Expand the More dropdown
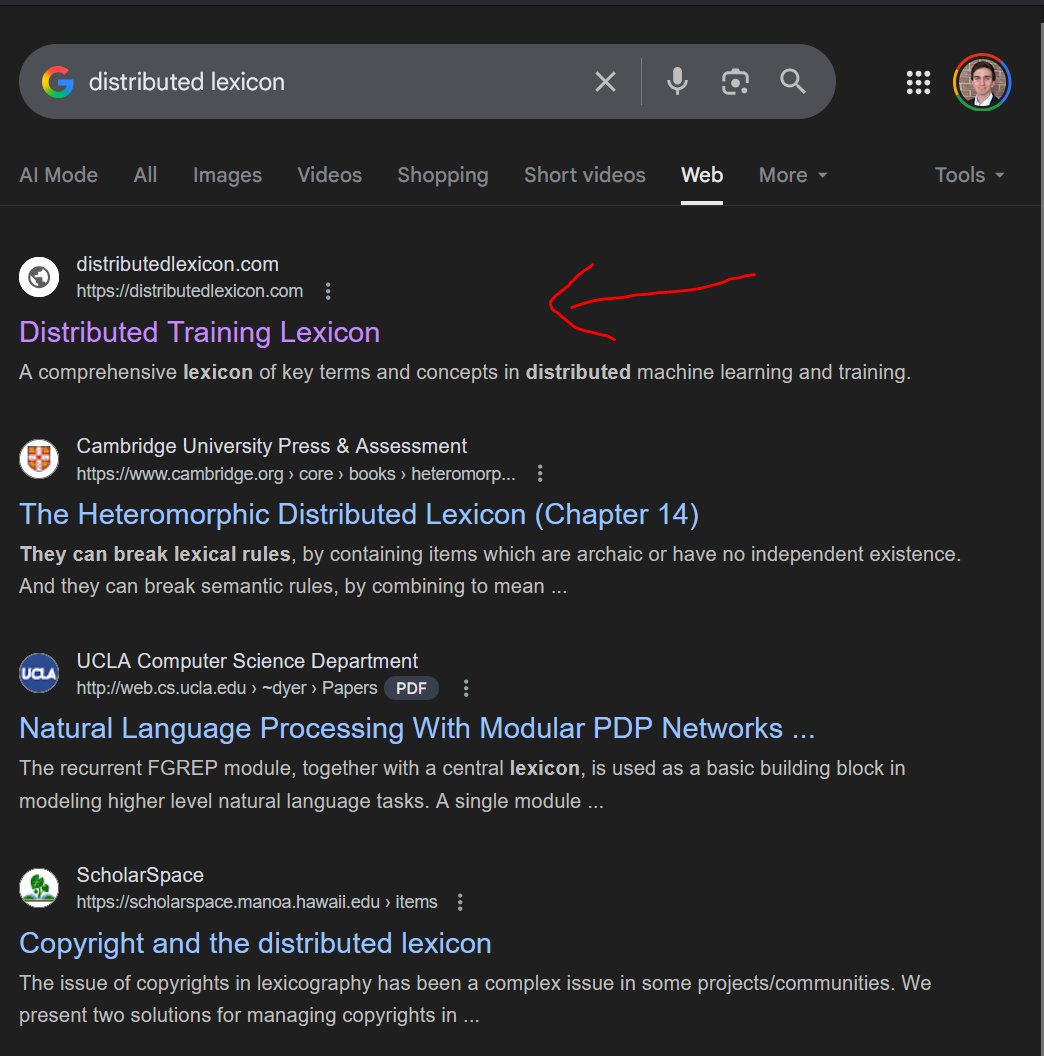Image resolution: width=1044 pixels, height=1056 pixels. (793, 175)
